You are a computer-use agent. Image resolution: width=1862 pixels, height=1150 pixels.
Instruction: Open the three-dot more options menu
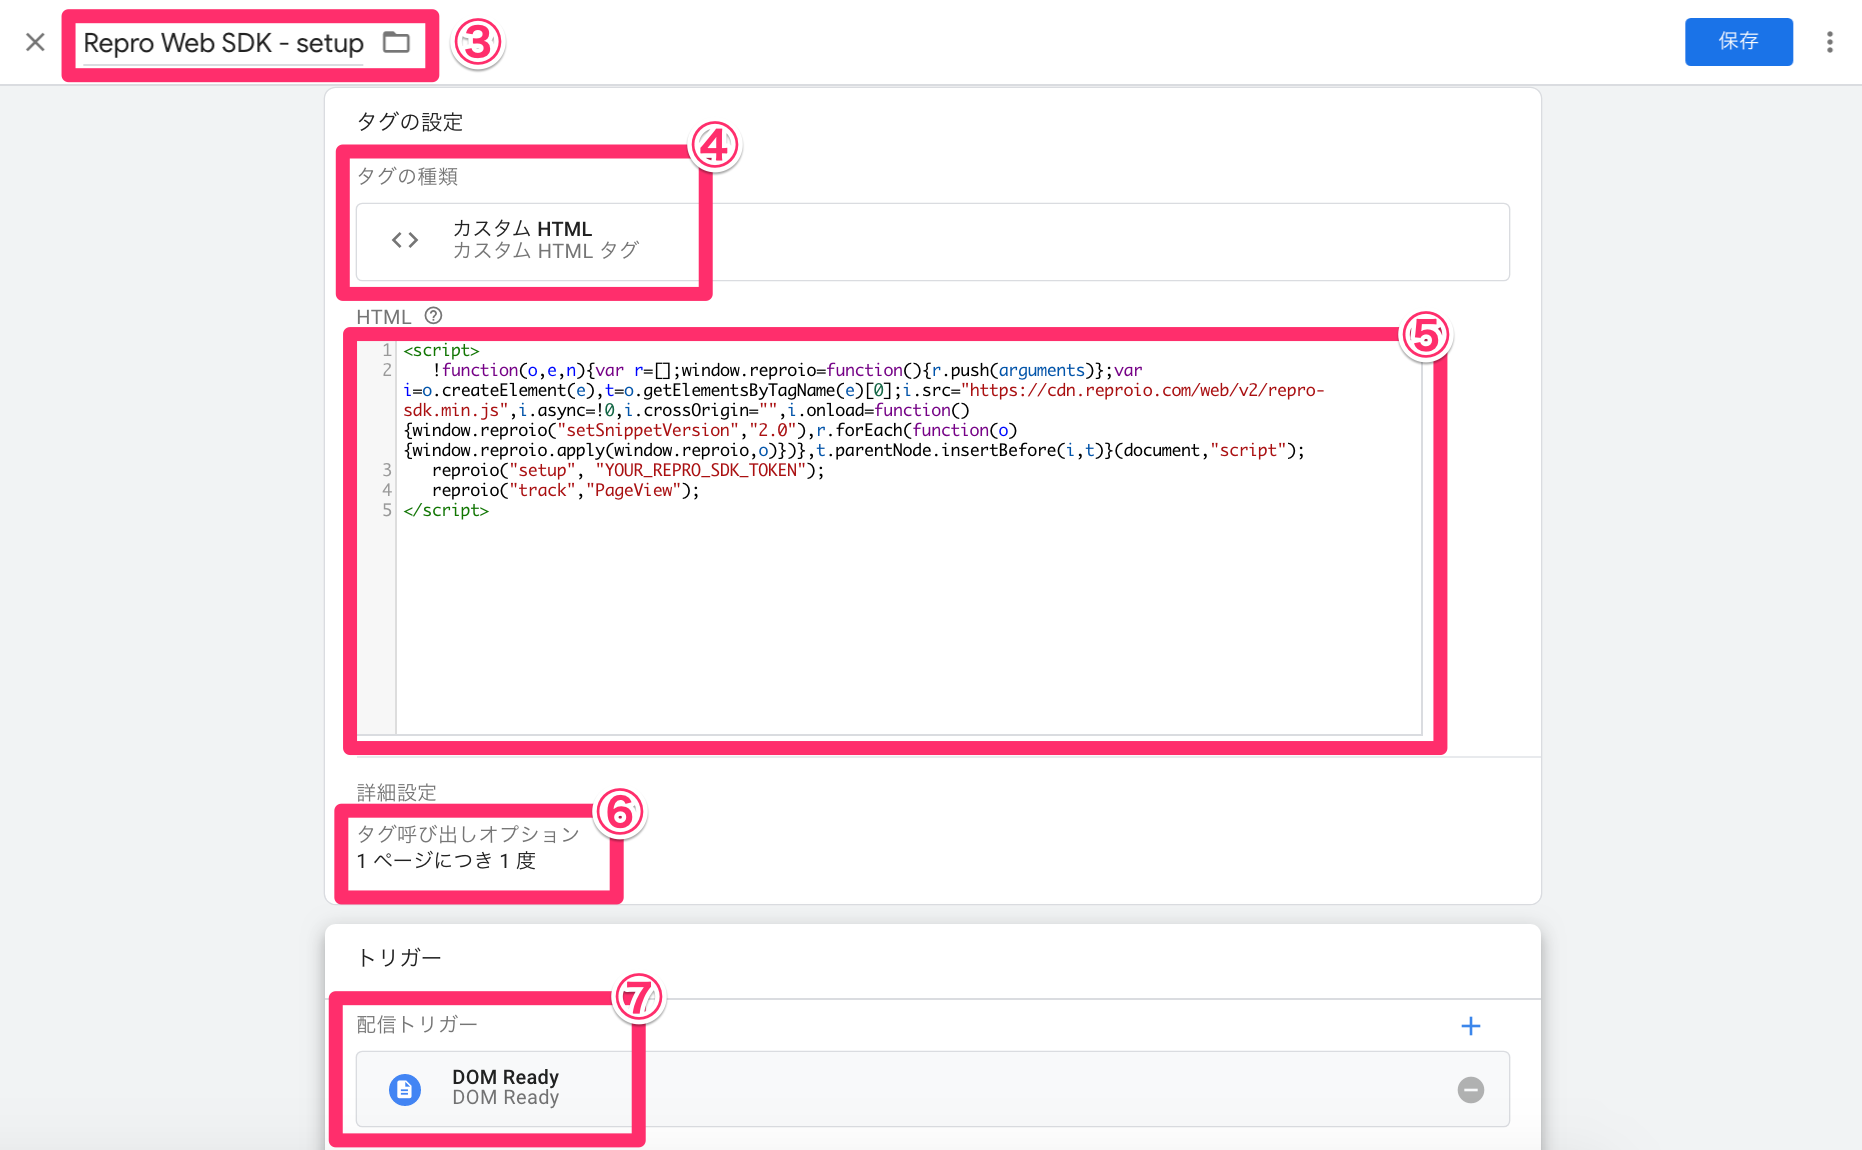(x=1829, y=42)
